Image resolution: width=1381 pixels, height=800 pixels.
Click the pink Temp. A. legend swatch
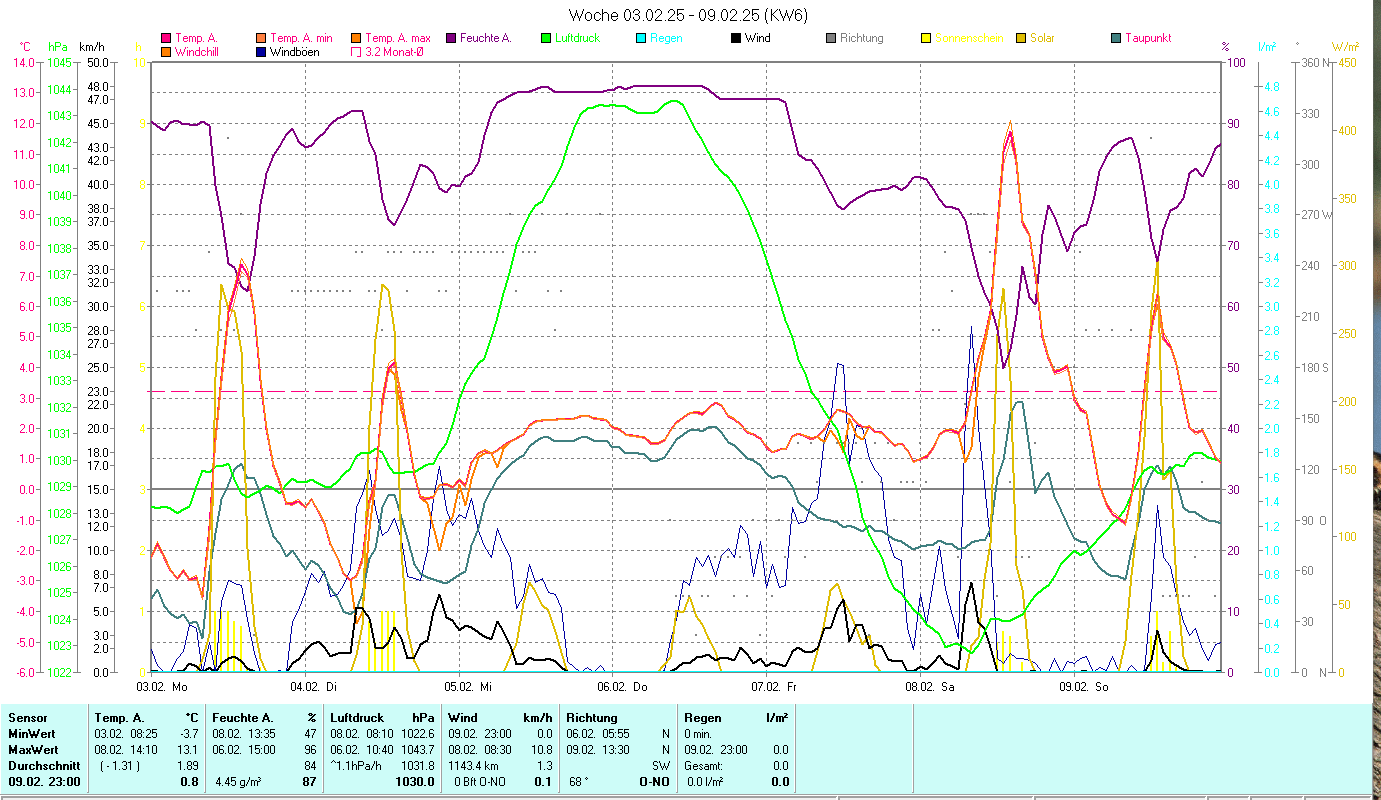click(x=166, y=38)
